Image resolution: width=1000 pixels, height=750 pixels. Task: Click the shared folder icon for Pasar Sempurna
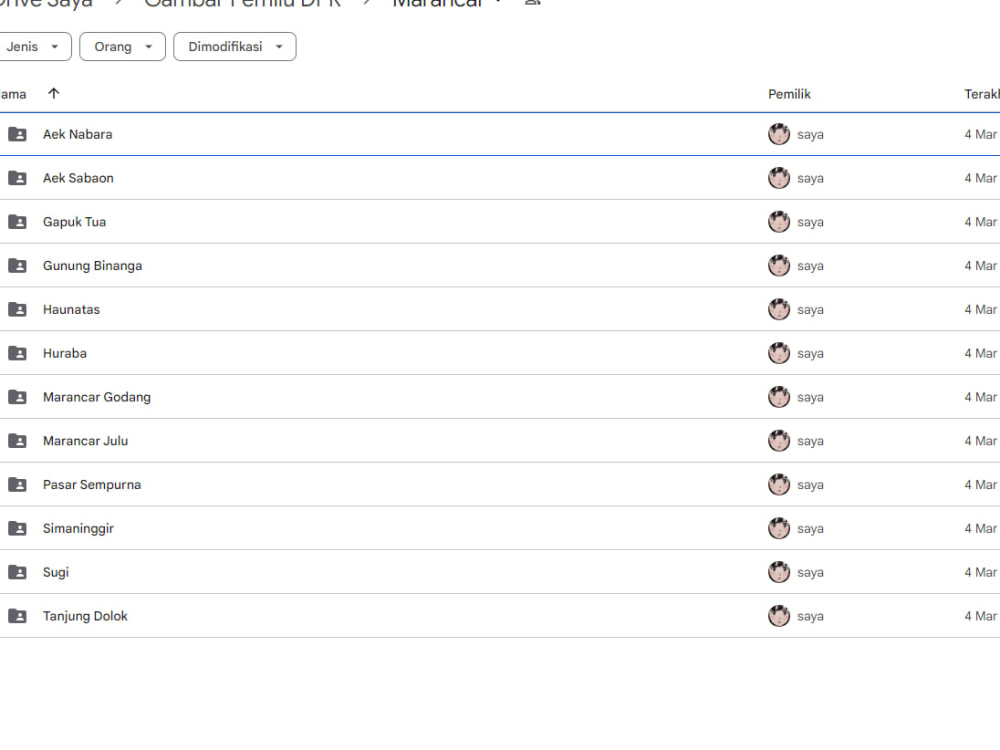tap(17, 485)
